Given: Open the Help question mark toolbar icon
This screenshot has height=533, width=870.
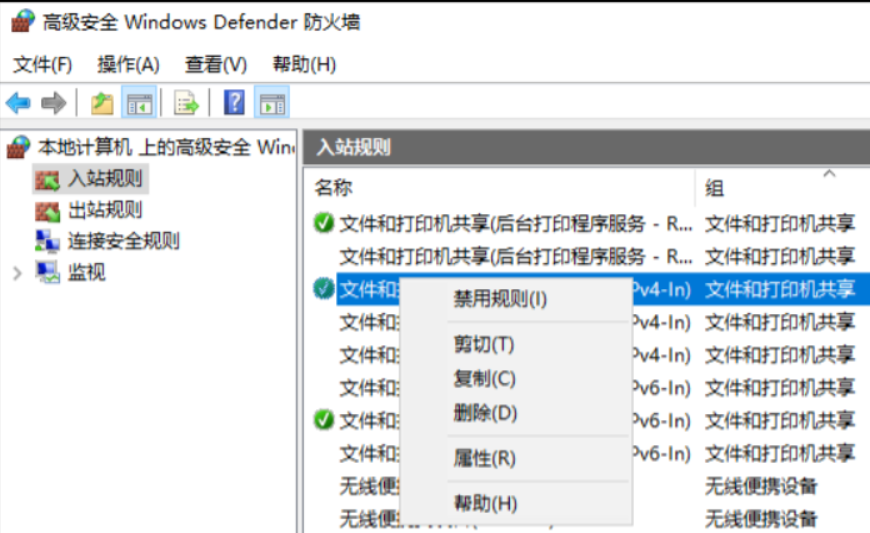Looking at the screenshot, I should coord(234,103).
